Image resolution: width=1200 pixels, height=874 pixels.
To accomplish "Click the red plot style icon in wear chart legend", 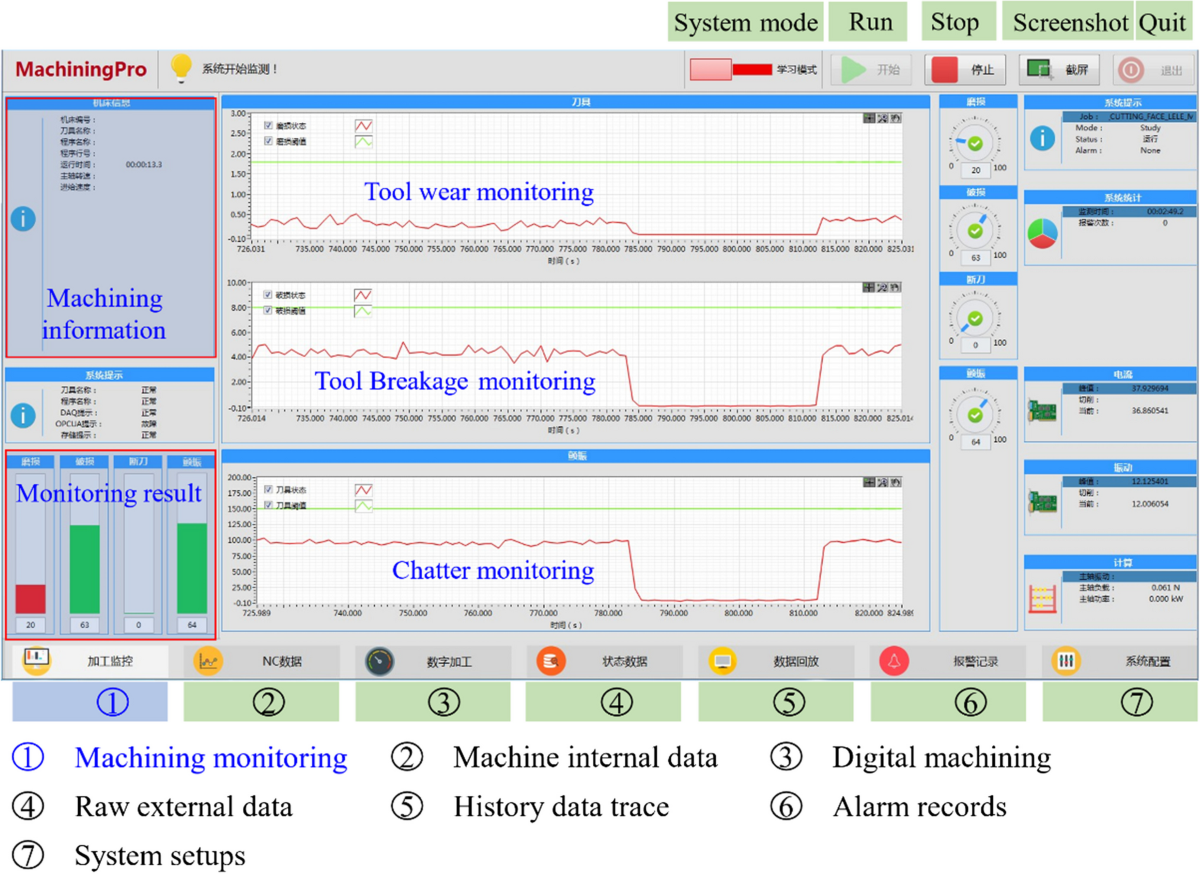I will pyautogui.click(x=363, y=126).
